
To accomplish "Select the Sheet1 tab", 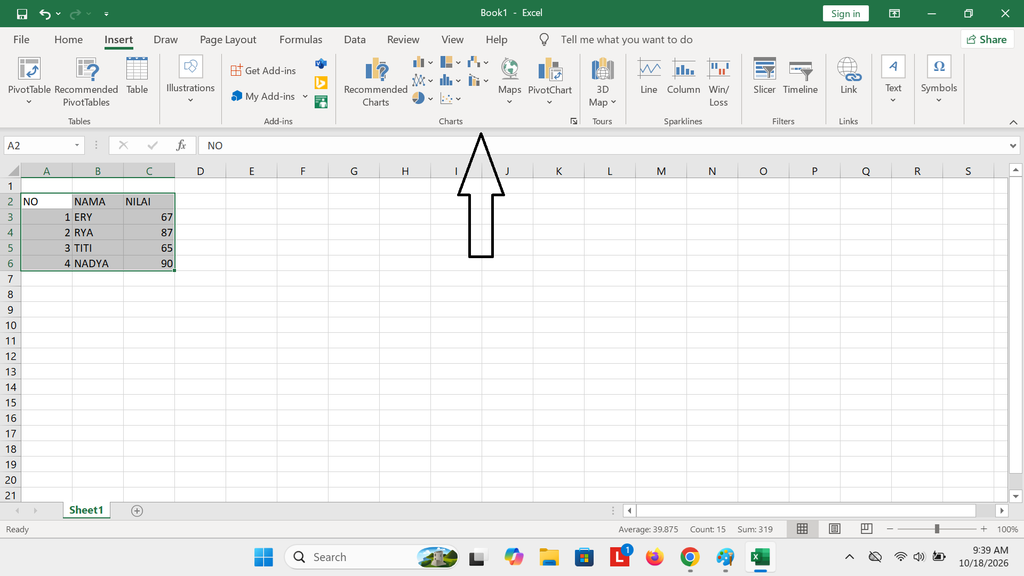I will coord(86,510).
